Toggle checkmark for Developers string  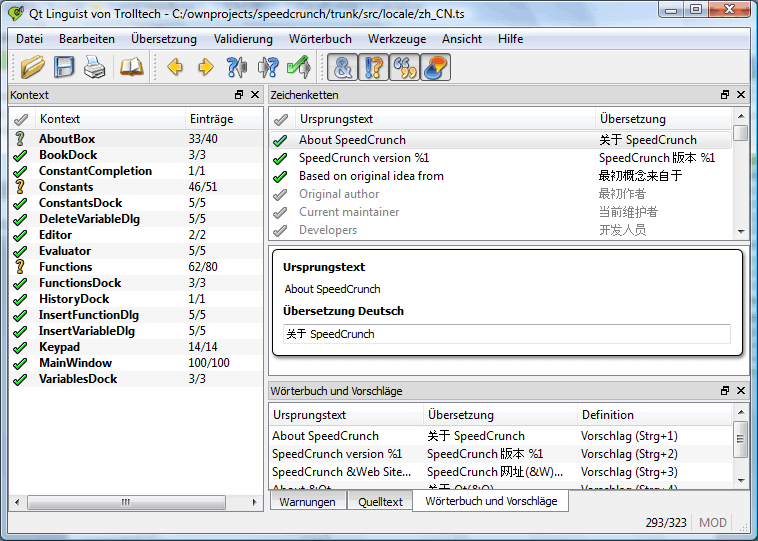[x=280, y=230]
